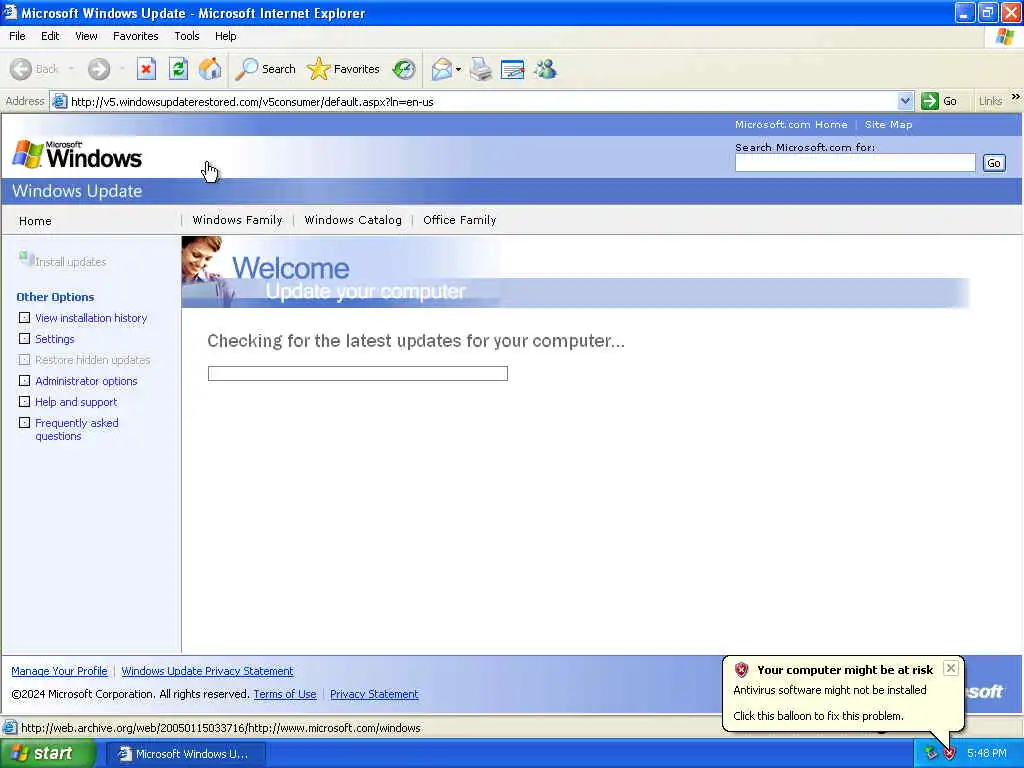
Task: Open the Favorites menu
Action: [135, 36]
